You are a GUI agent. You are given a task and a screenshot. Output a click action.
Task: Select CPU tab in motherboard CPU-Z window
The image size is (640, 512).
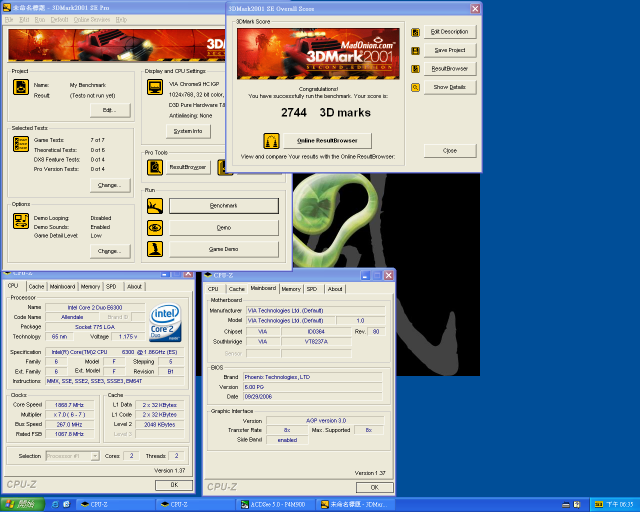(213, 289)
